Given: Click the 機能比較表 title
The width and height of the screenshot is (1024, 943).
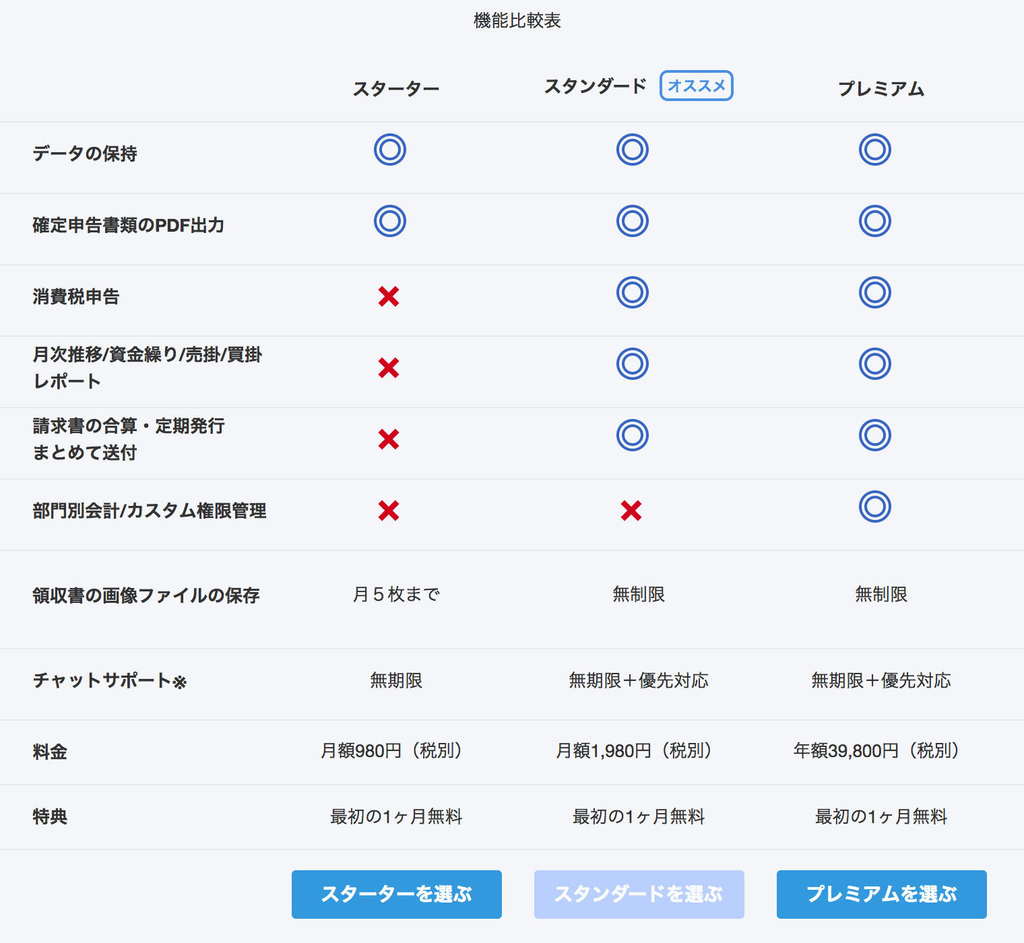Looking at the screenshot, I should 517,20.
